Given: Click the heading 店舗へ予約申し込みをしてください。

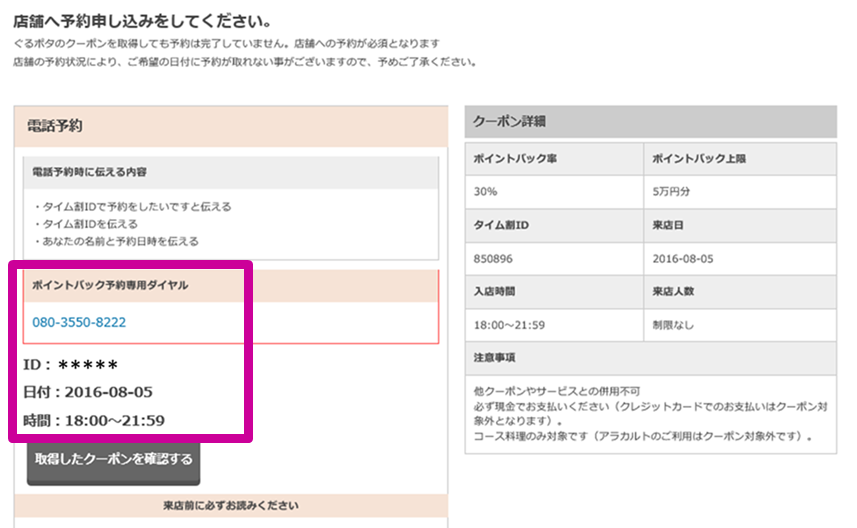Looking at the screenshot, I should click(142, 21).
